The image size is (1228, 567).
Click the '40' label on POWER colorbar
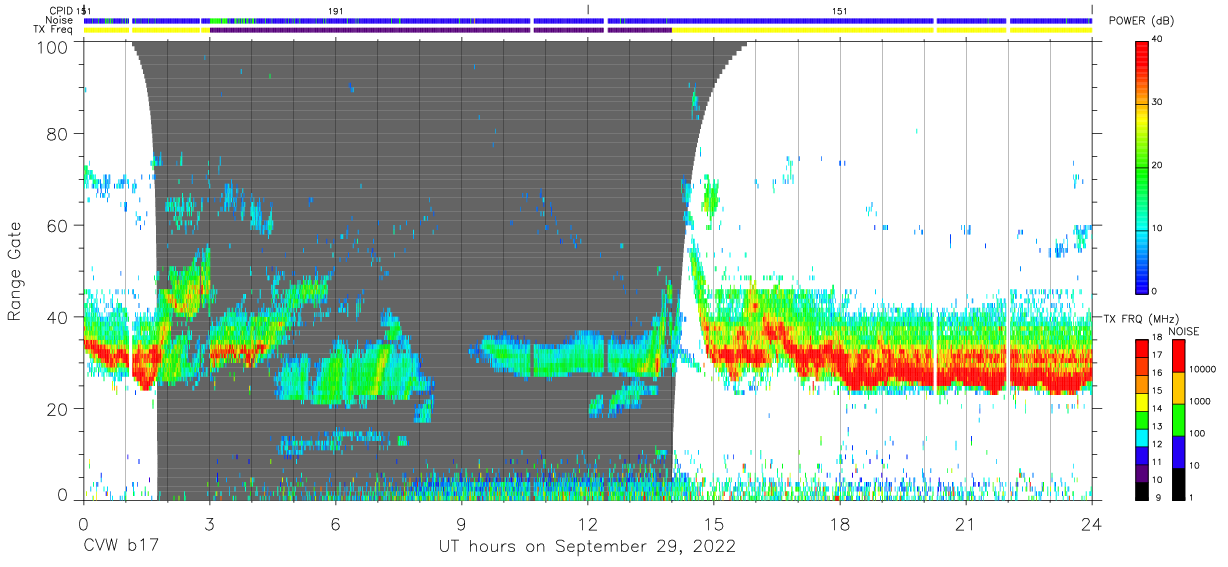[x=1158, y=40]
